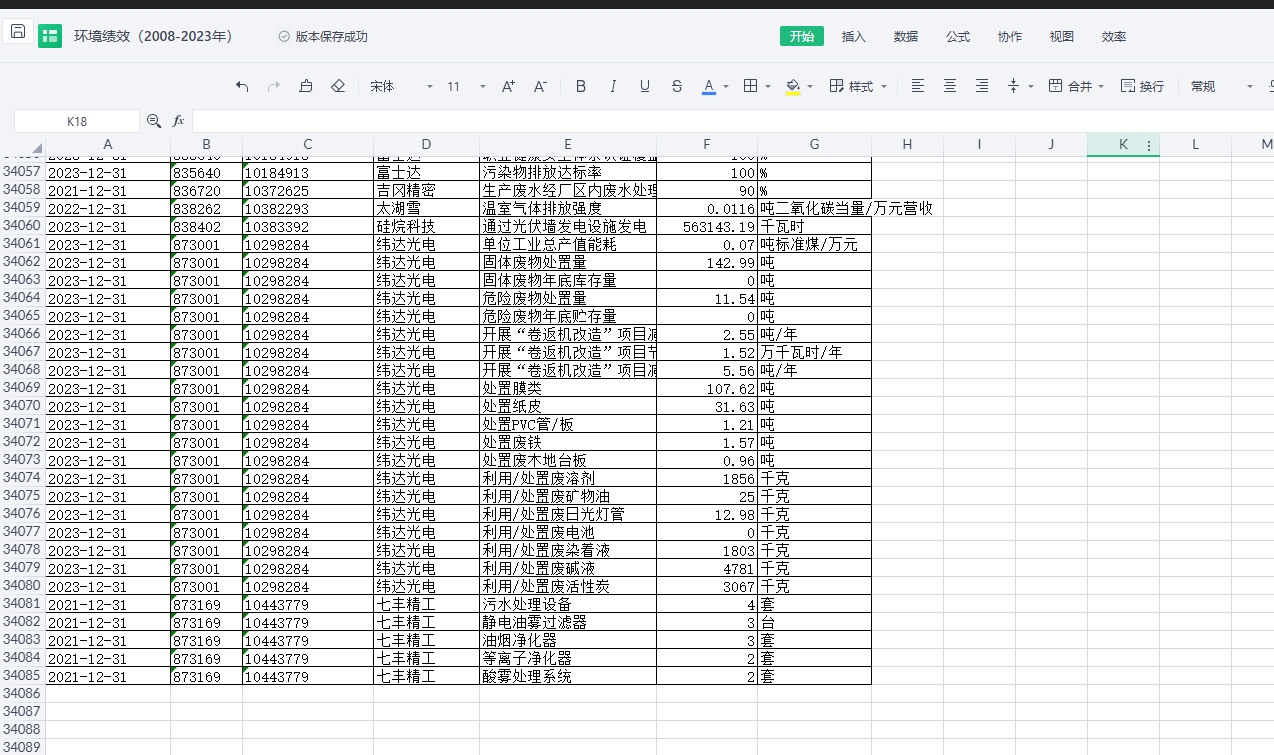This screenshot has width=1274, height=755.
Task: Click the 版本保存成功 status text
Action: pos(331,37)
